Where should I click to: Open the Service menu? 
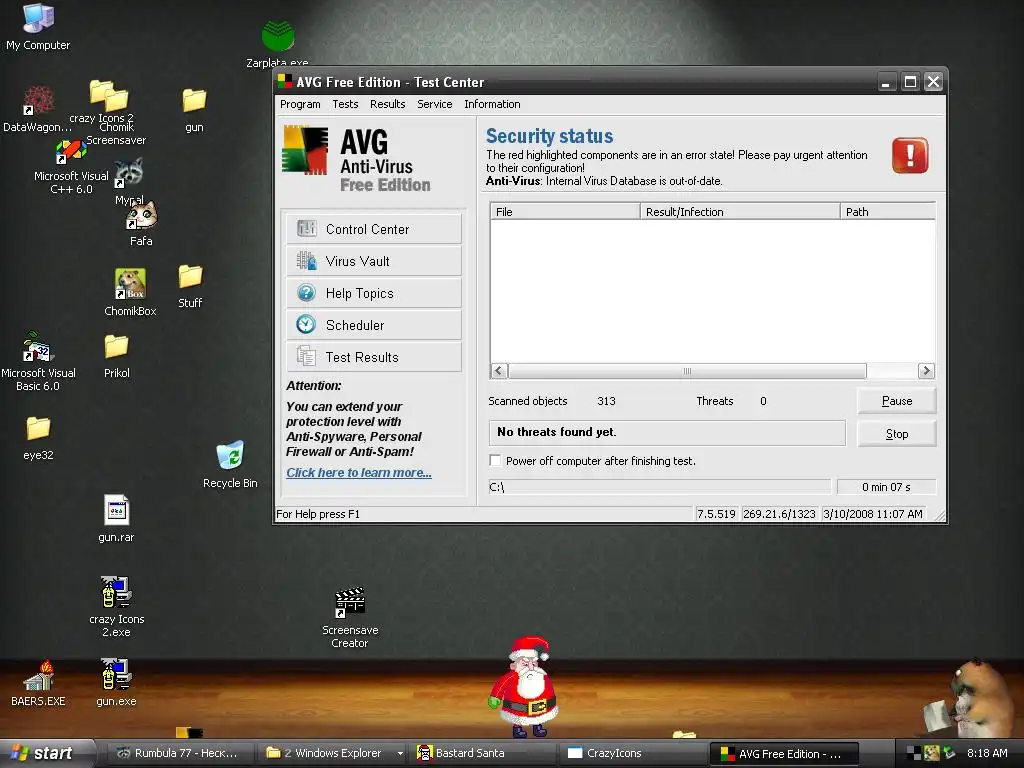[x=434, y=104]
